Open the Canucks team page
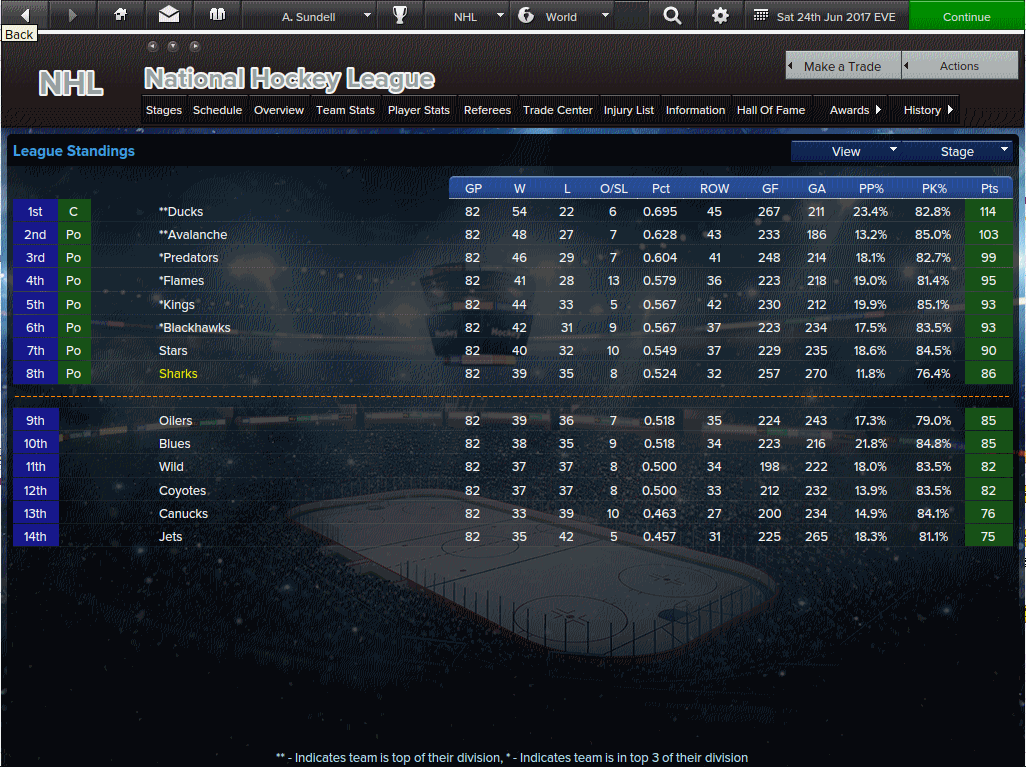The image size is (1026, 767). (x=183, y=513)
